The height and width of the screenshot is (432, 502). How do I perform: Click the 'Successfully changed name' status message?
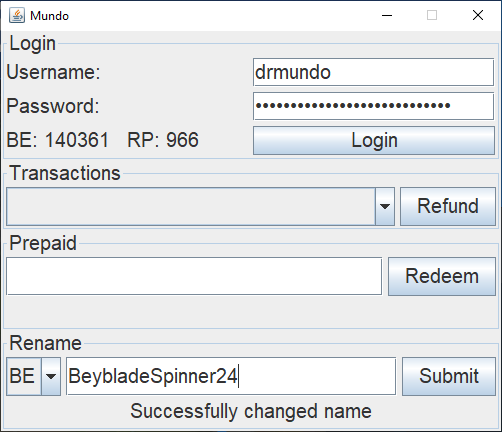pyautogui.click(x=251, y=411)
